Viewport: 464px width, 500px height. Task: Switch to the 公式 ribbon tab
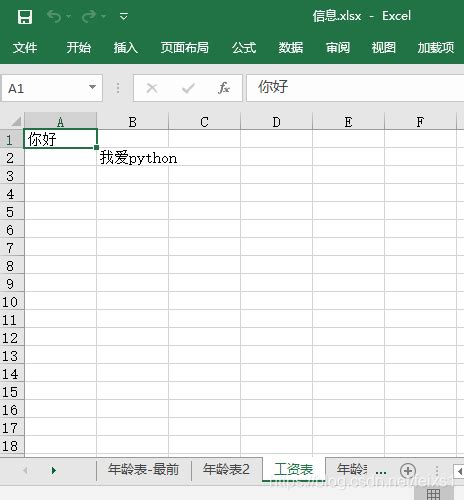coord(244,48)
